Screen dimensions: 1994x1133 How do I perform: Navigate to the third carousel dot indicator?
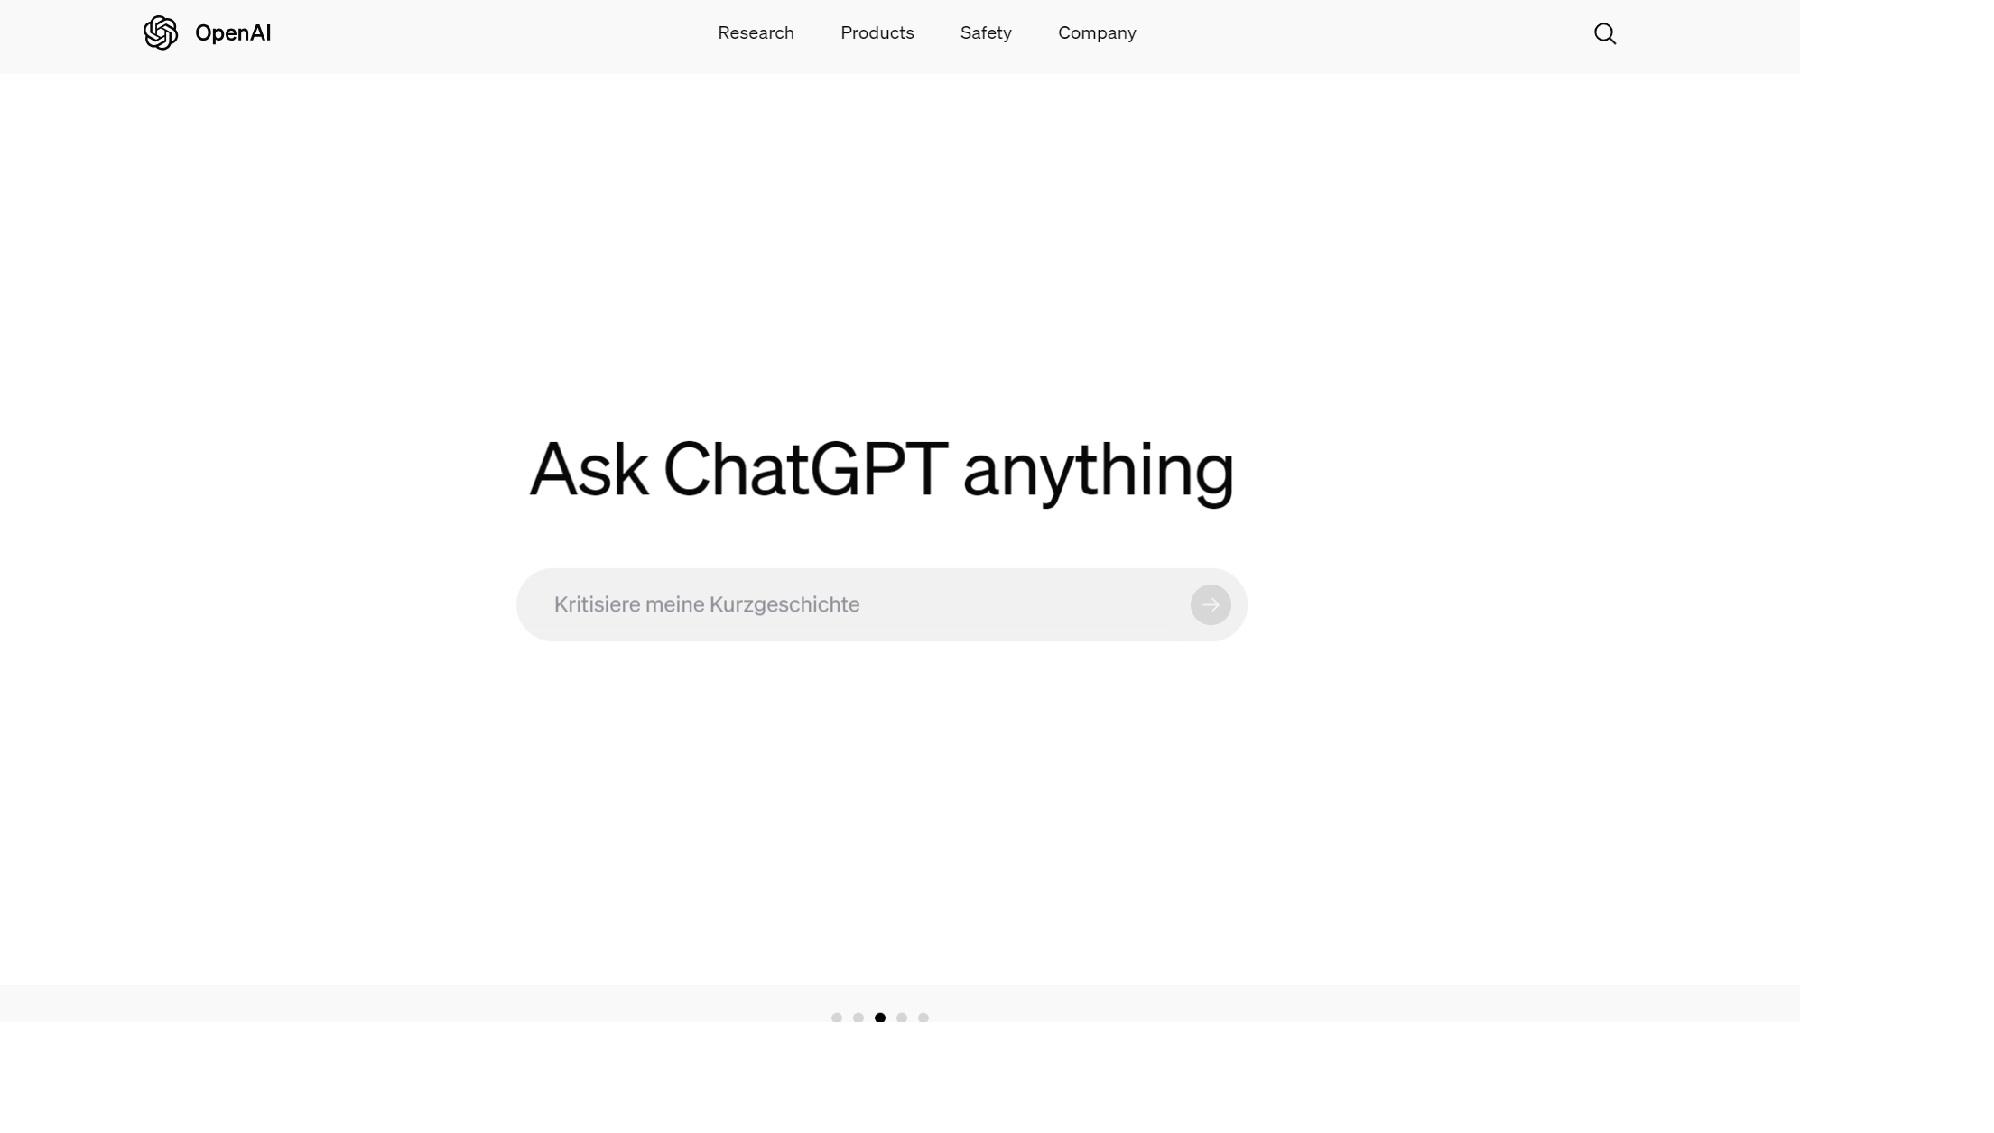point(881,1017)
